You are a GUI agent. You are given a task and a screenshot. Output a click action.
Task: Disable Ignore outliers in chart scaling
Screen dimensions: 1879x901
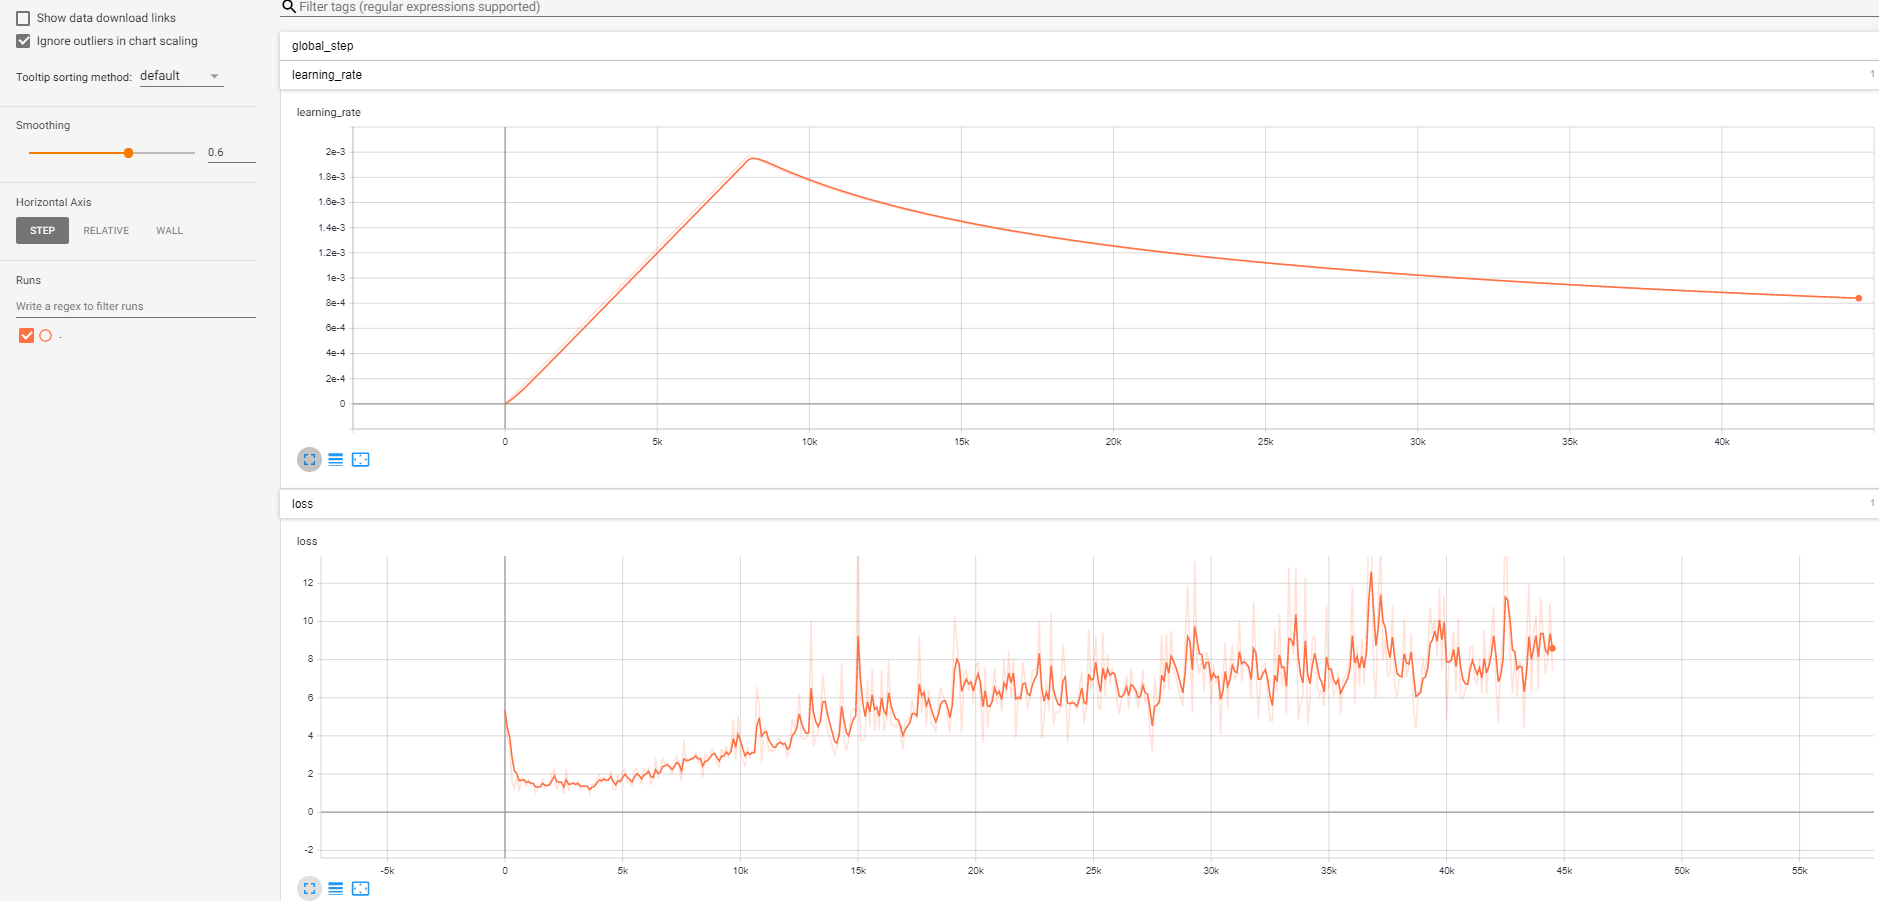click(23, 40)
